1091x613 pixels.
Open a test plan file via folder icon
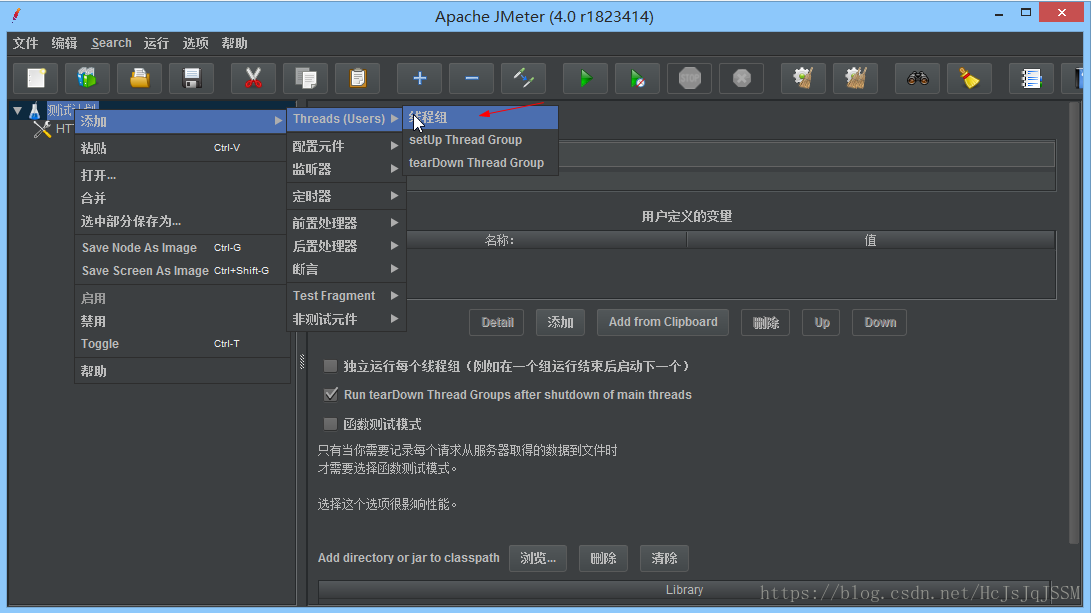[140, 78]
